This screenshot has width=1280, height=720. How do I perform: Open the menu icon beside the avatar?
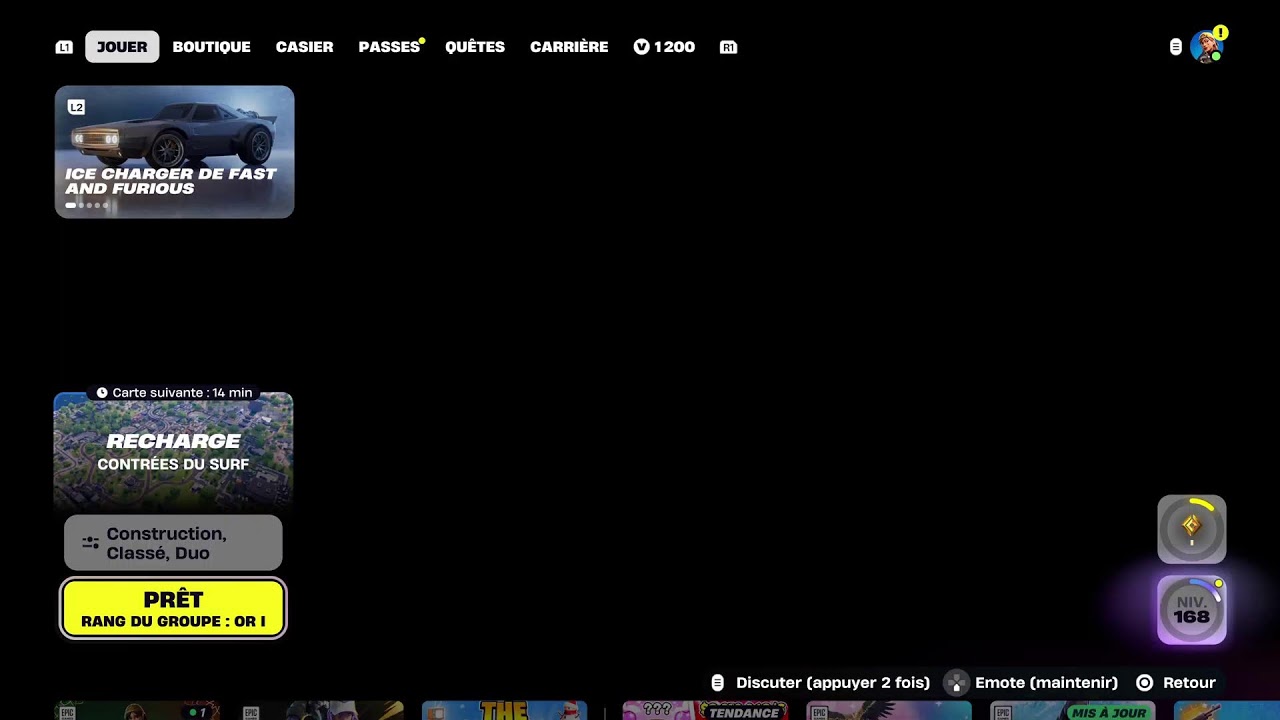1176,47
